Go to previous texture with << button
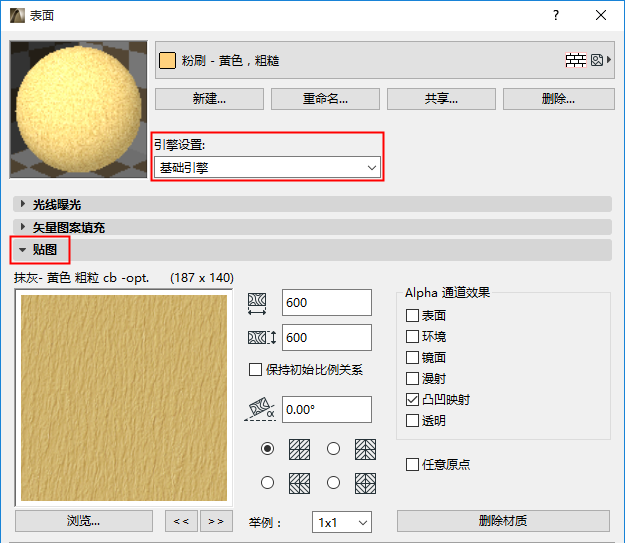 coord(181,521)
